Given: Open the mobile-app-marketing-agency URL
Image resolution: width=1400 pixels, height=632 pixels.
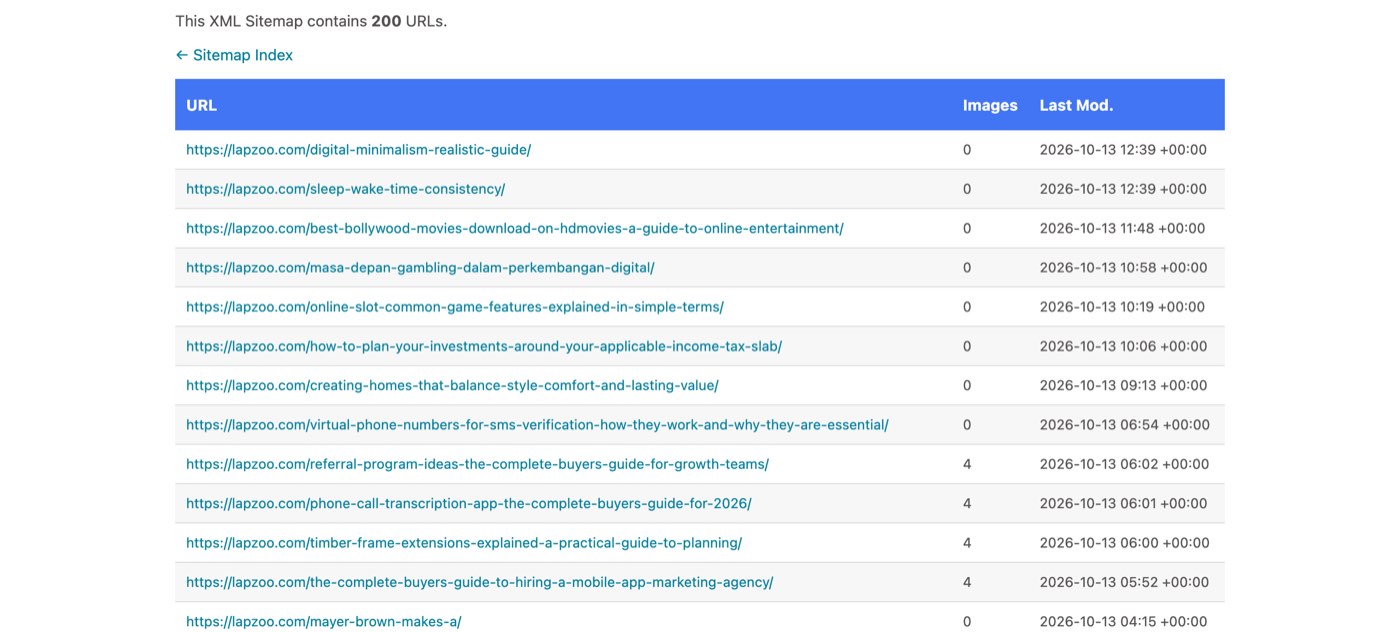Looking at the screenshot, I should [480, 582].
